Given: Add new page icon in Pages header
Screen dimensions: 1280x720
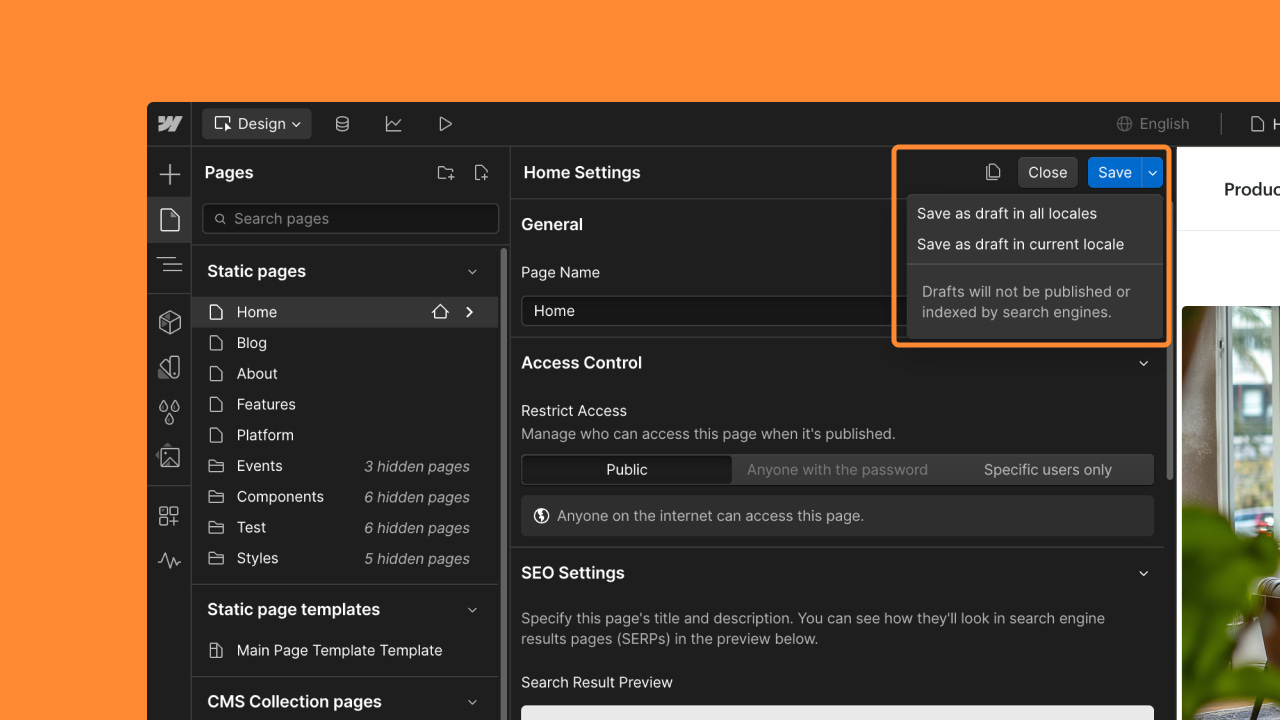Looking at the screenshot, I should [x=481, y=173].
